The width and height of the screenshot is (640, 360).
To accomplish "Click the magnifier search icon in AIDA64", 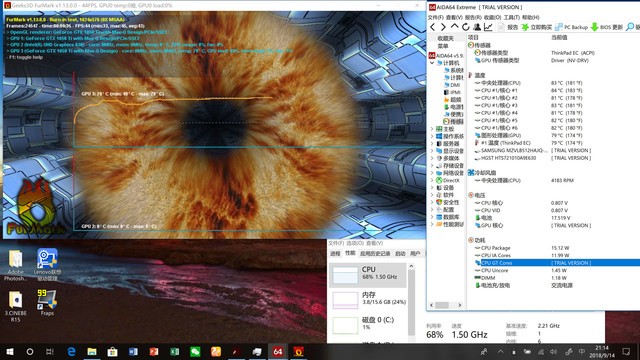I will pos(630,27).
